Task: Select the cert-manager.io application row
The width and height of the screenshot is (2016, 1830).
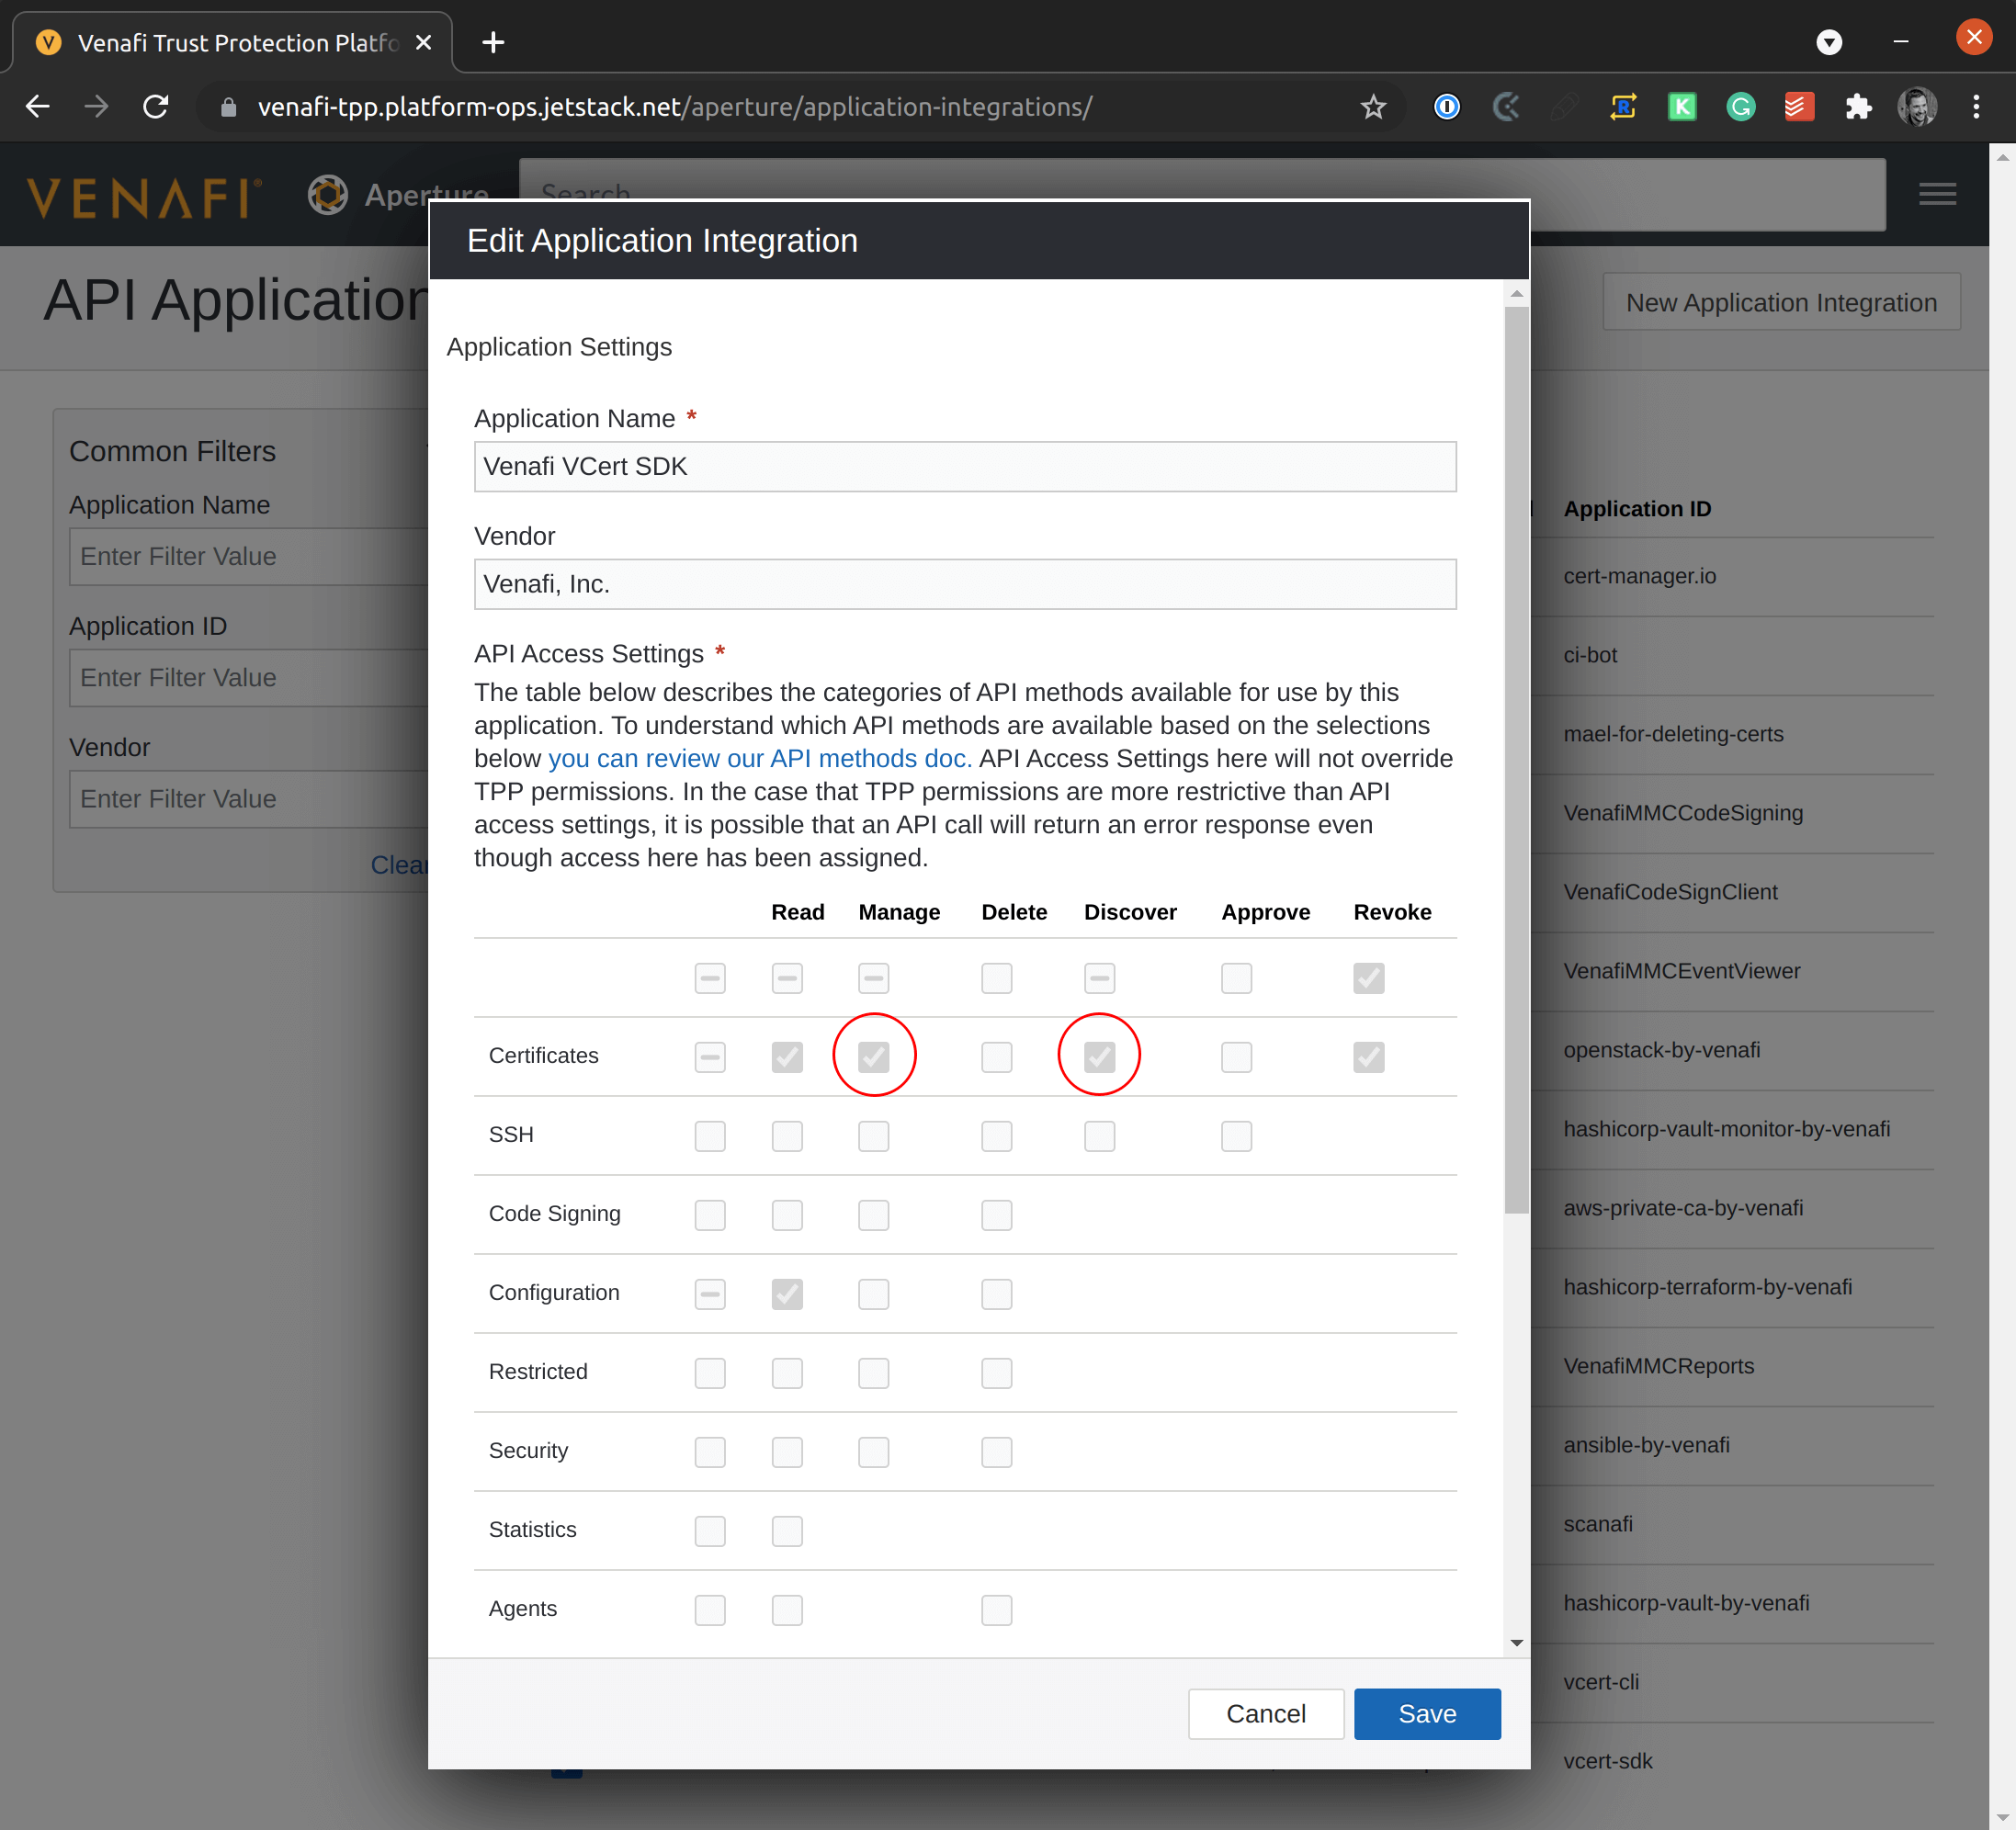Action: click(1734, 576)
